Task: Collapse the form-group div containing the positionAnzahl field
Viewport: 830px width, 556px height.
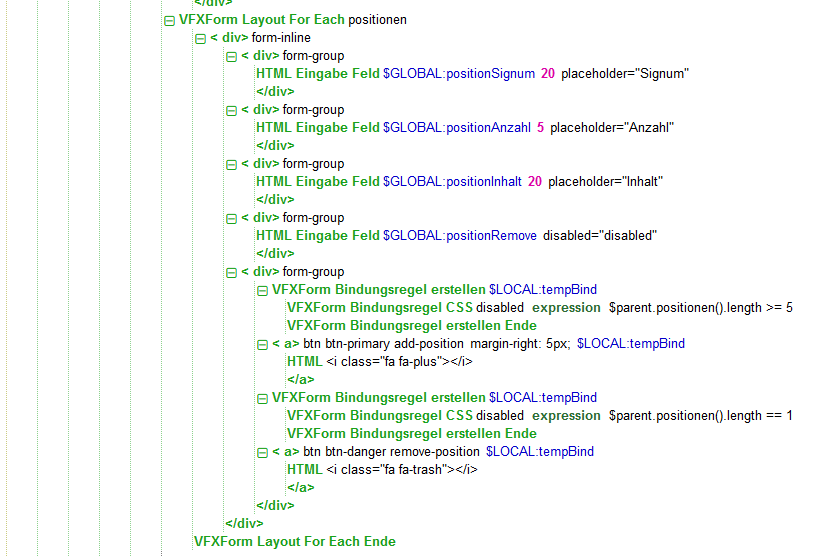Action: (x=231, y=110)
